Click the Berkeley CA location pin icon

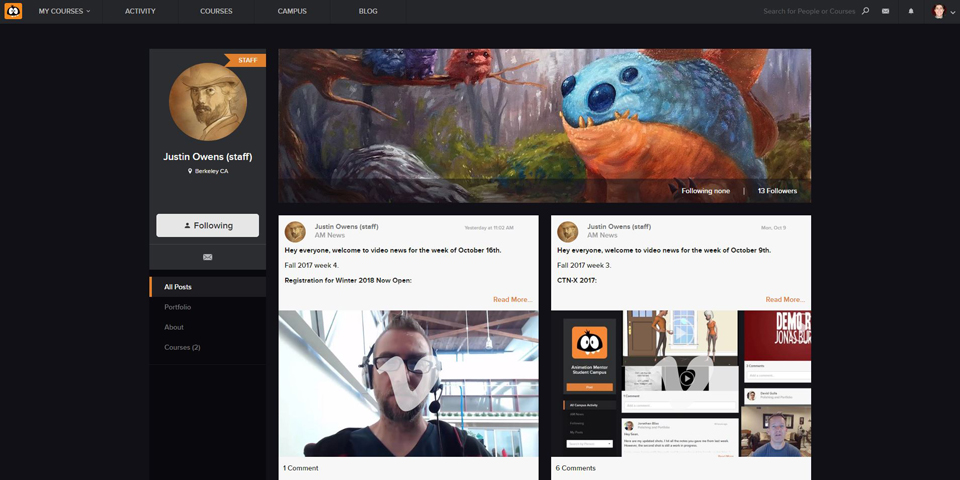click(190, 171)
